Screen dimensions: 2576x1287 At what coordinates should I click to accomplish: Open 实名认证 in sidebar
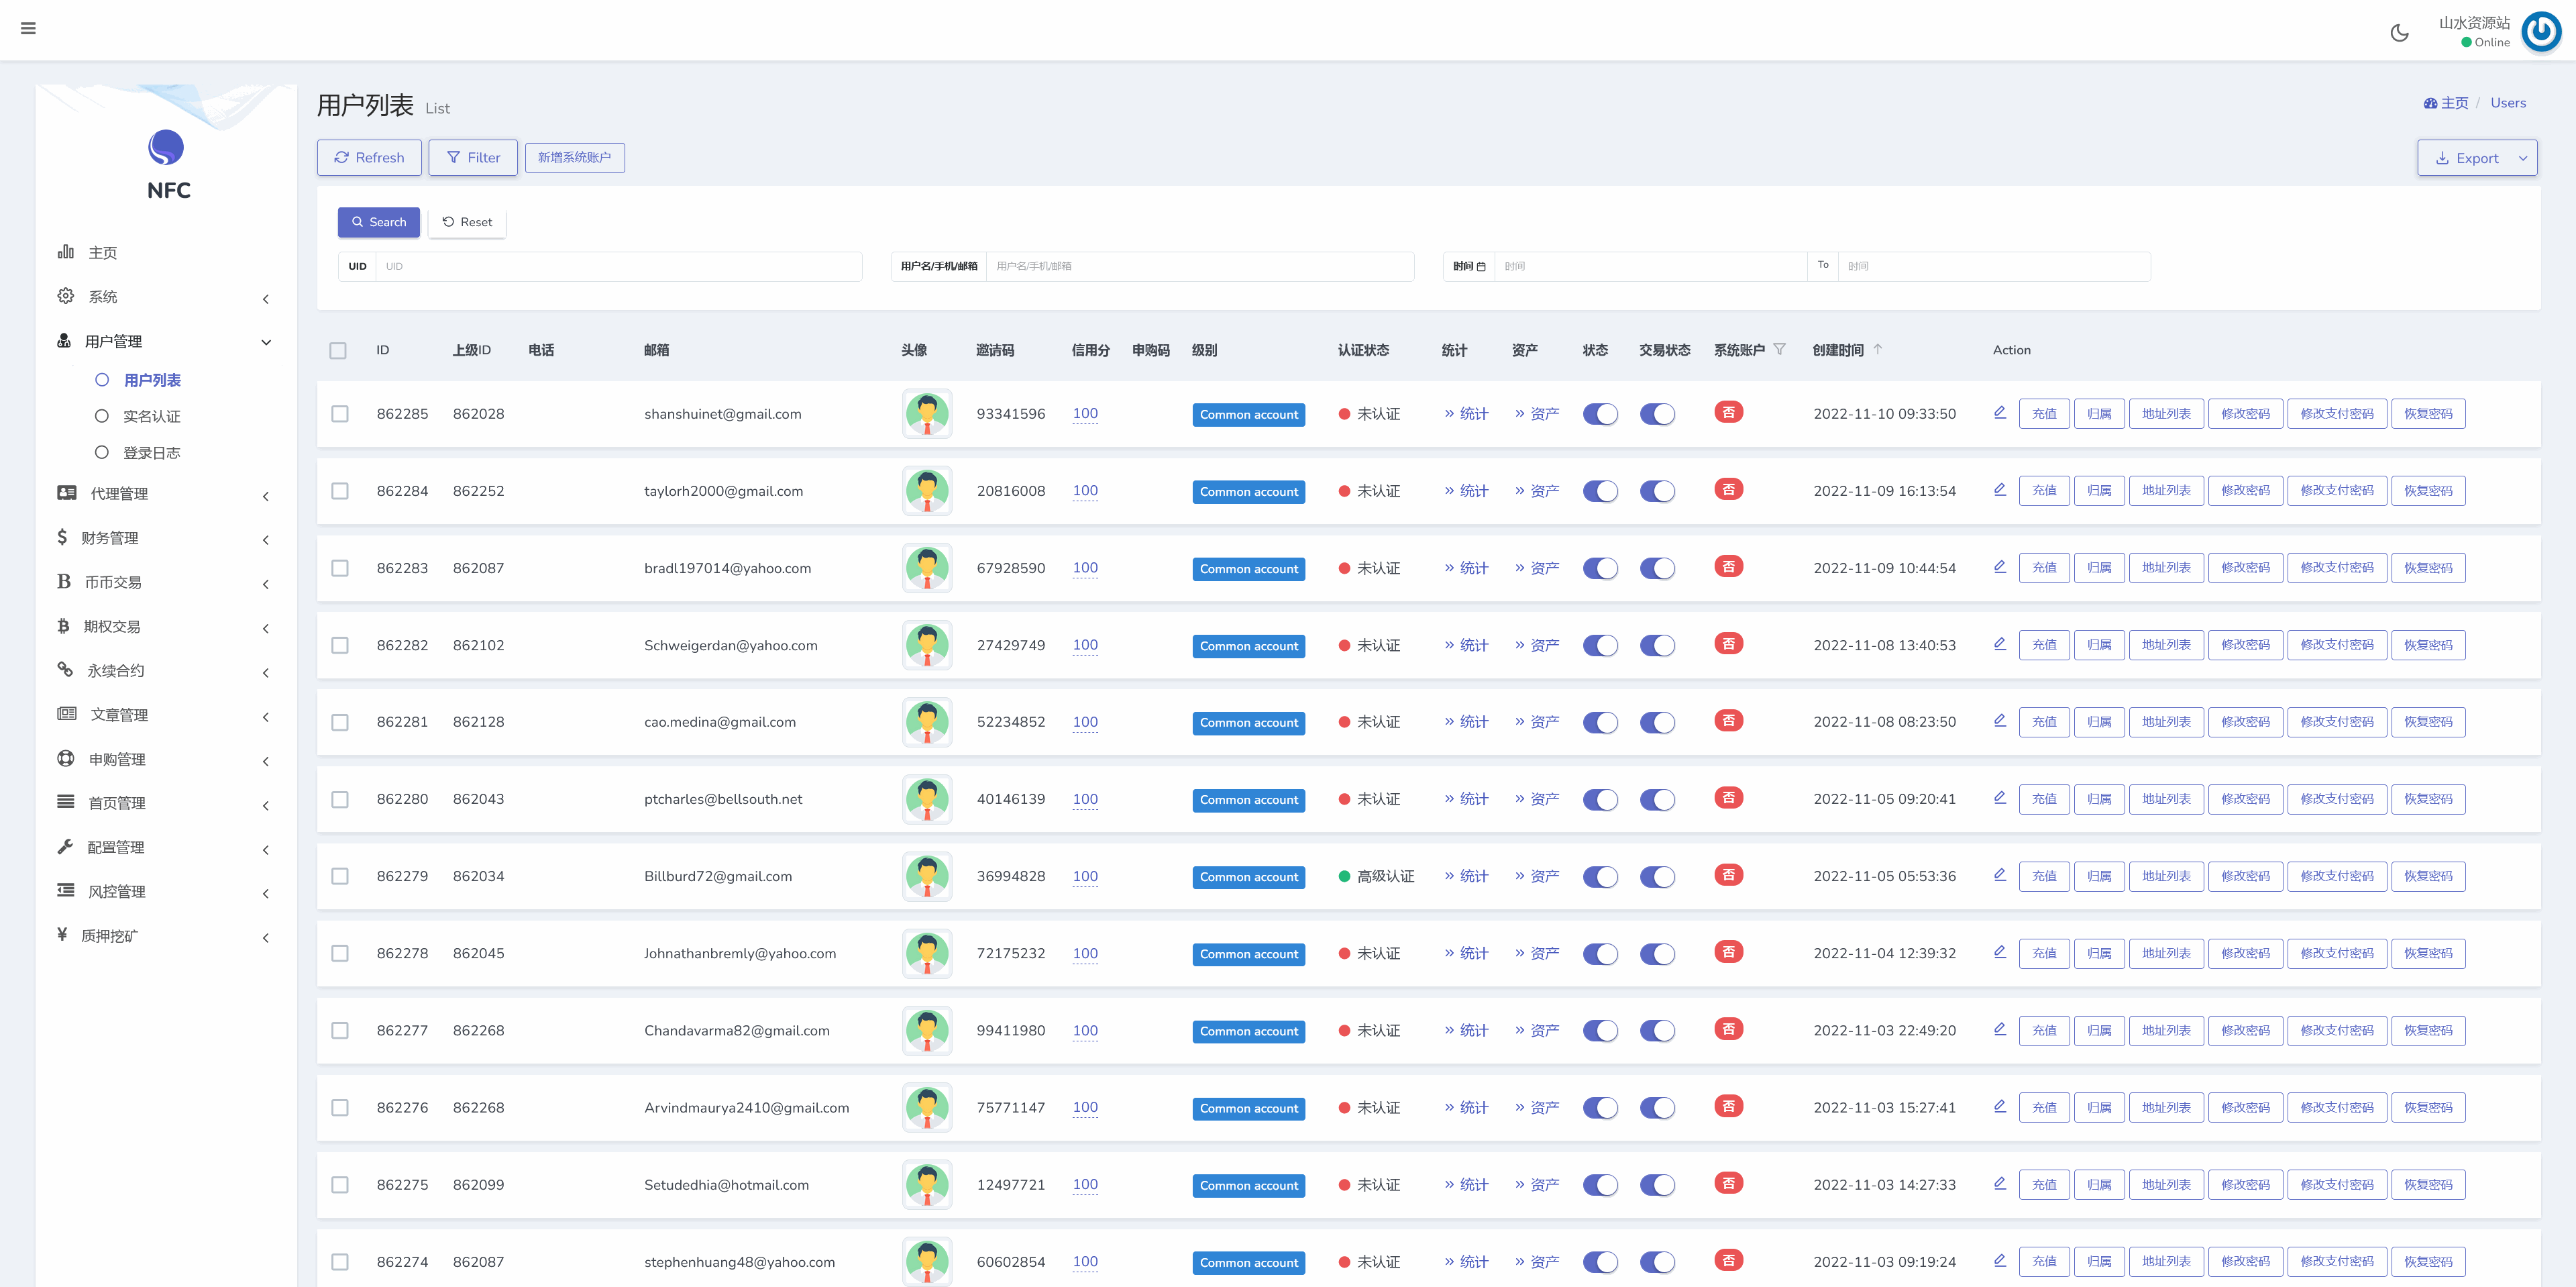click(151, 417)
